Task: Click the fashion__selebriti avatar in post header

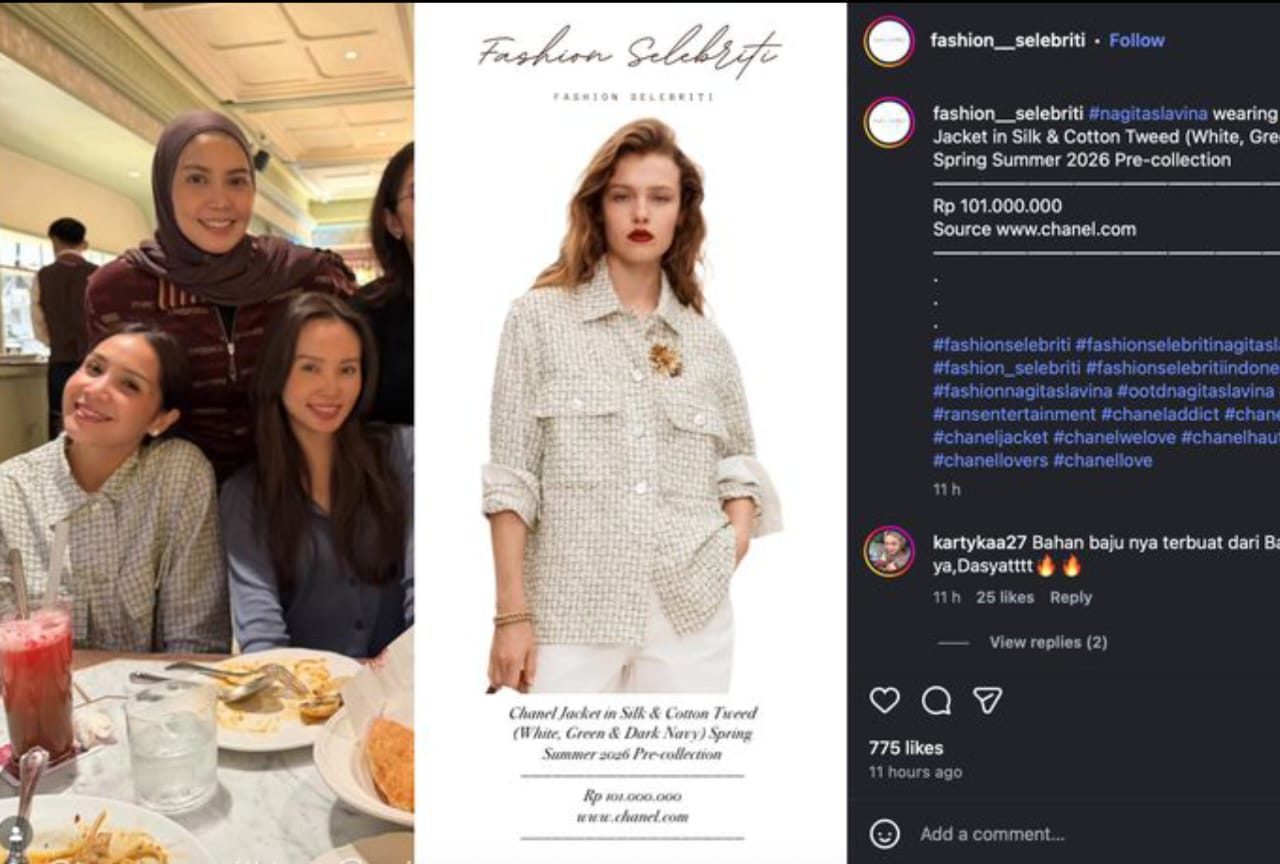Action: (x=889, y=41)
